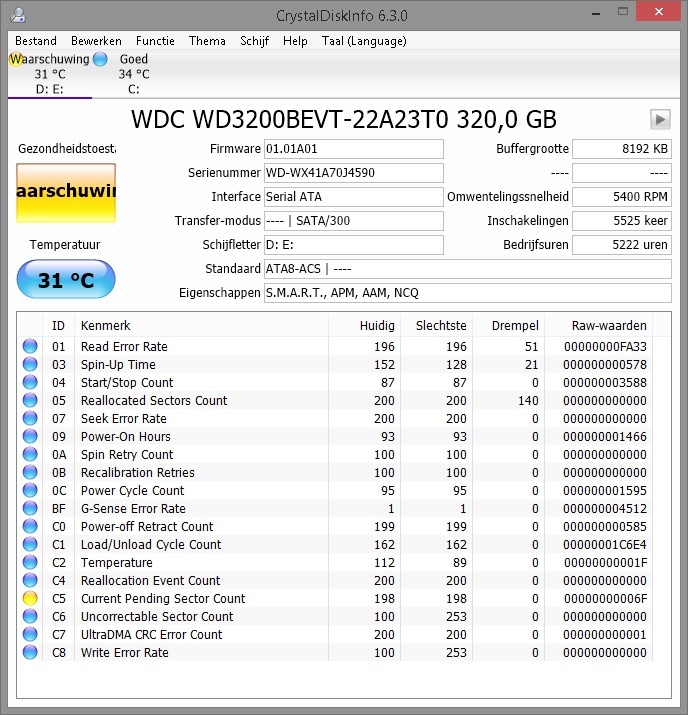The height and width of the screenshot is (715, 688).
Task: Click the Firmware field 01.01A01
Action: tap(354, 149)
